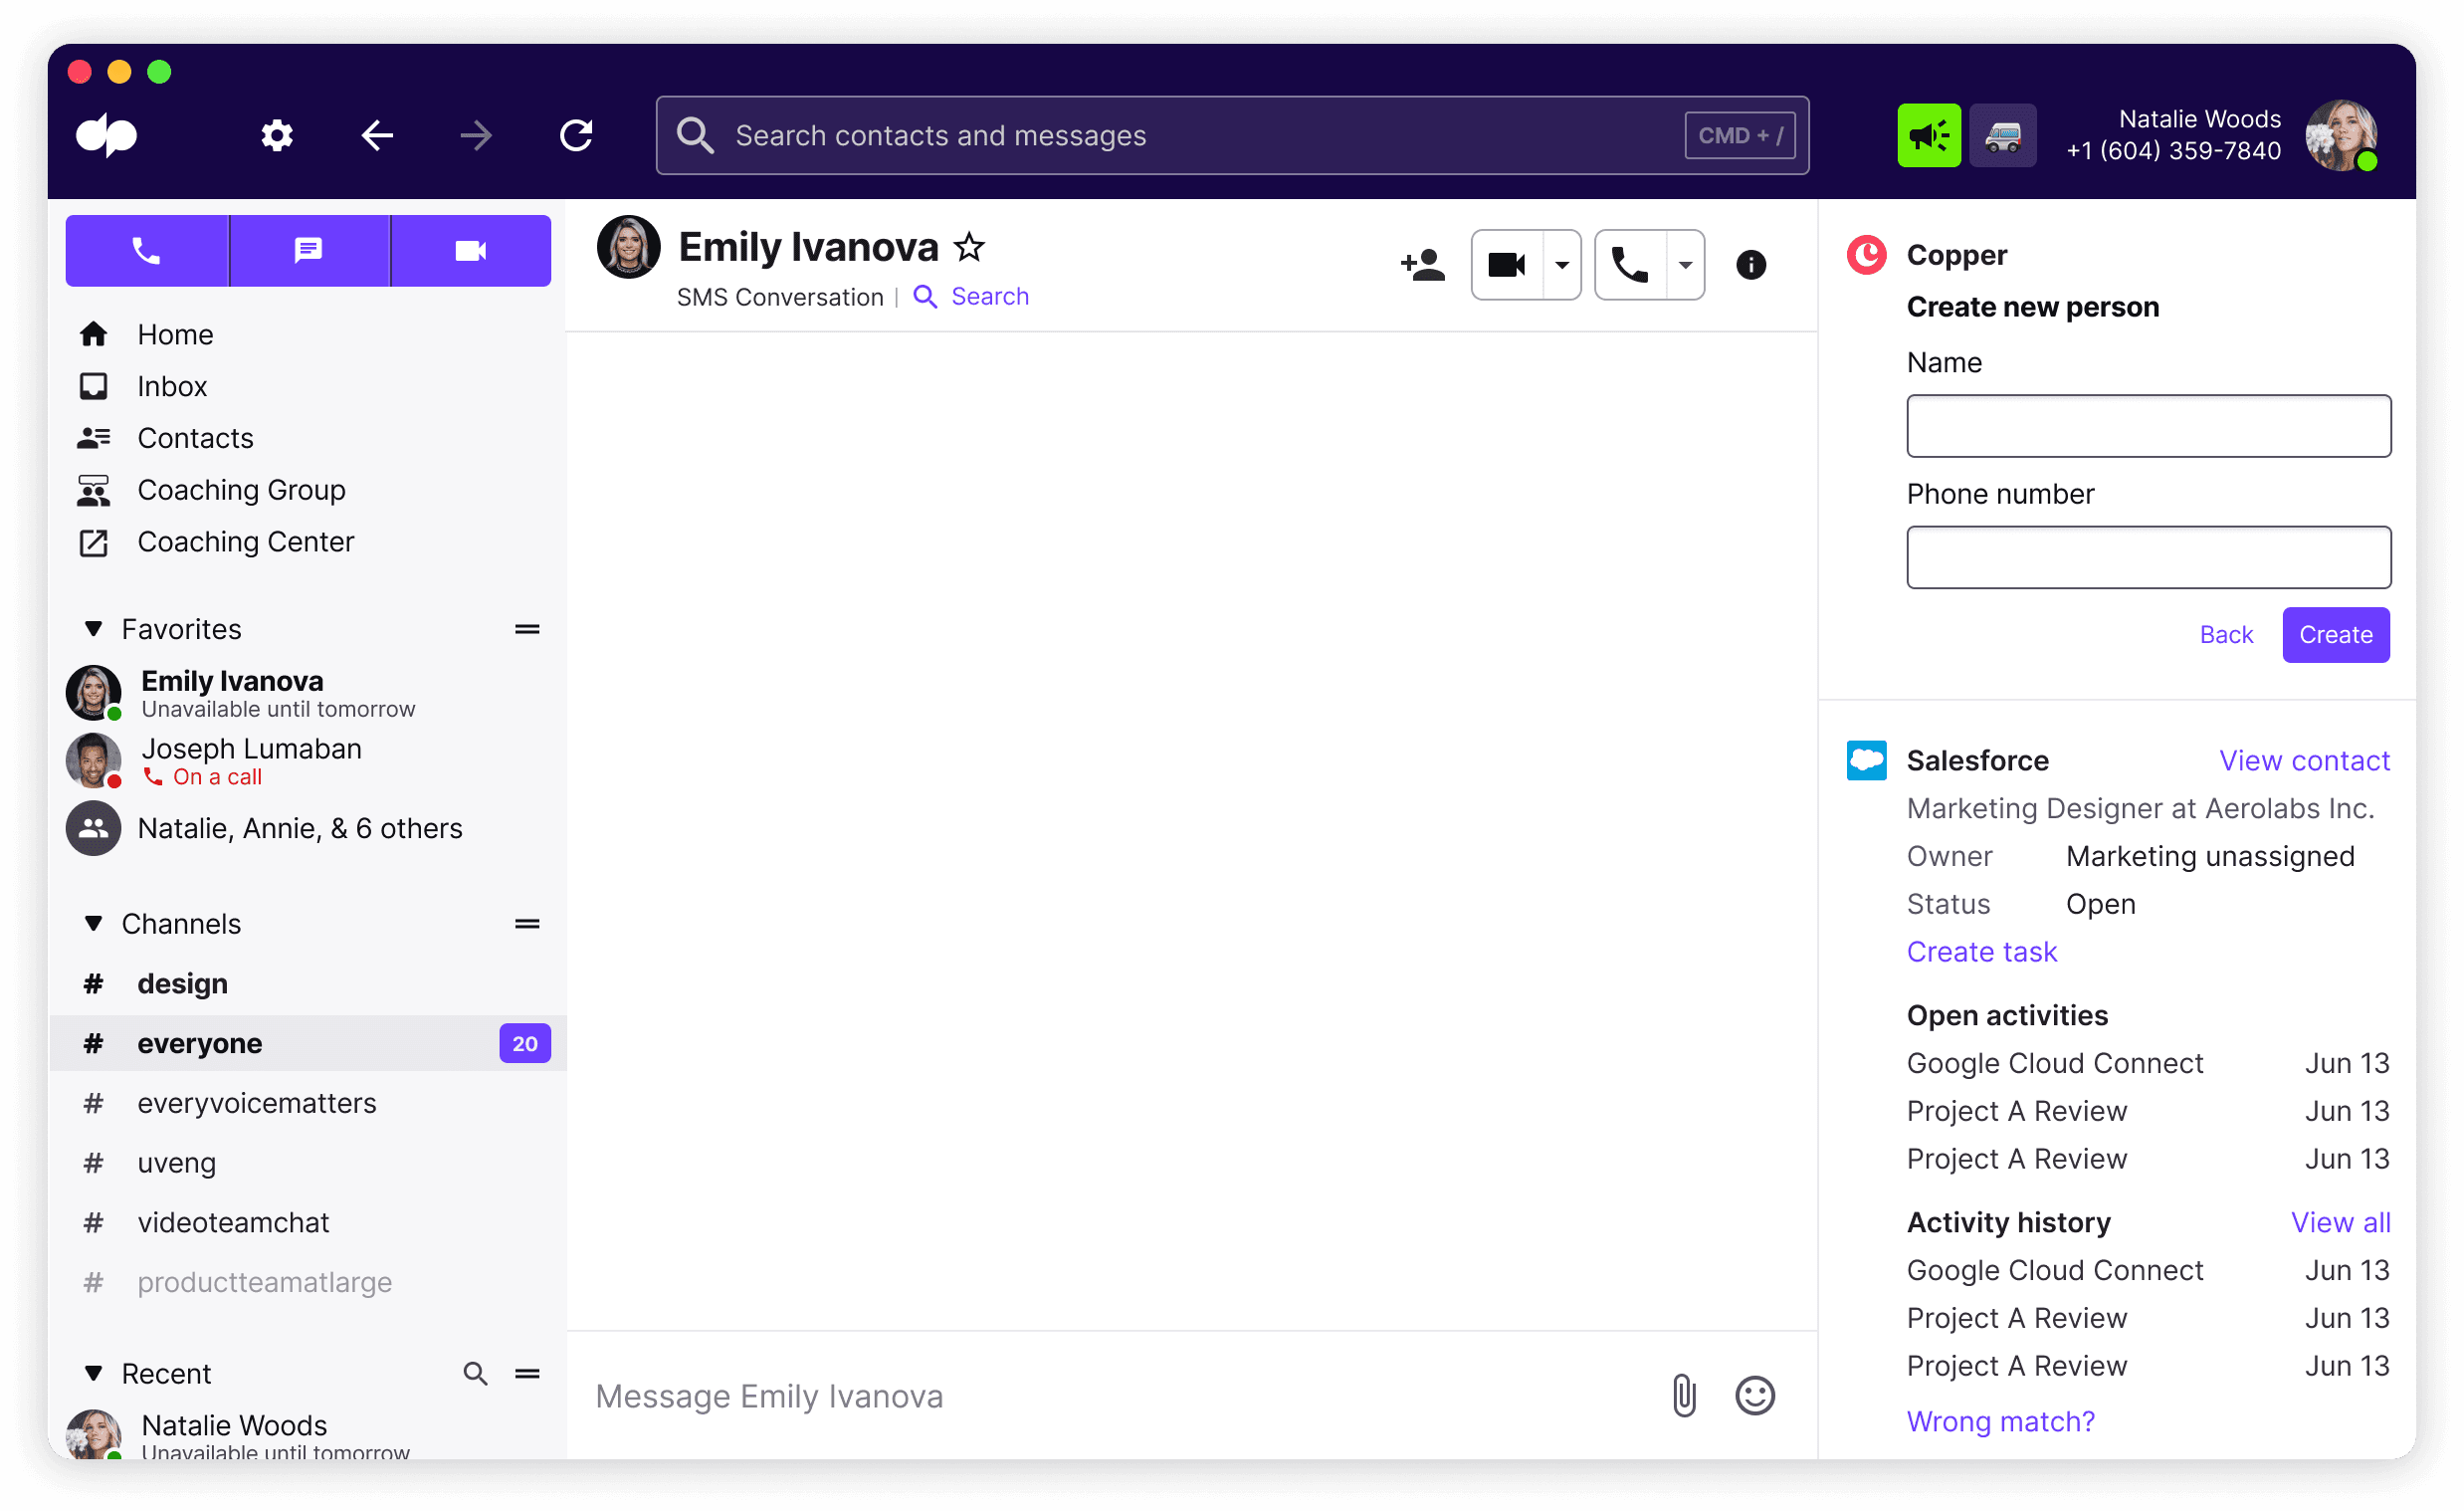Toggle the Recent section visibility

click(x=94, y=1370)
